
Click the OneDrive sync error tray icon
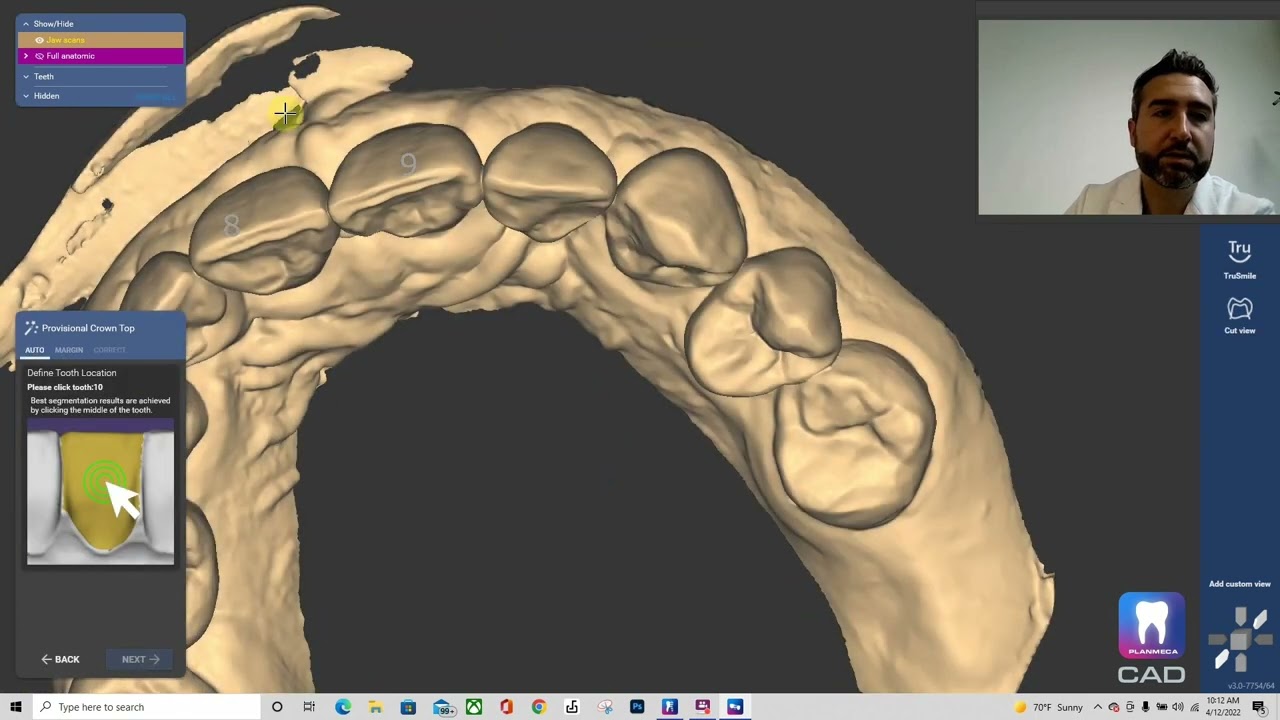(1113, 707)
